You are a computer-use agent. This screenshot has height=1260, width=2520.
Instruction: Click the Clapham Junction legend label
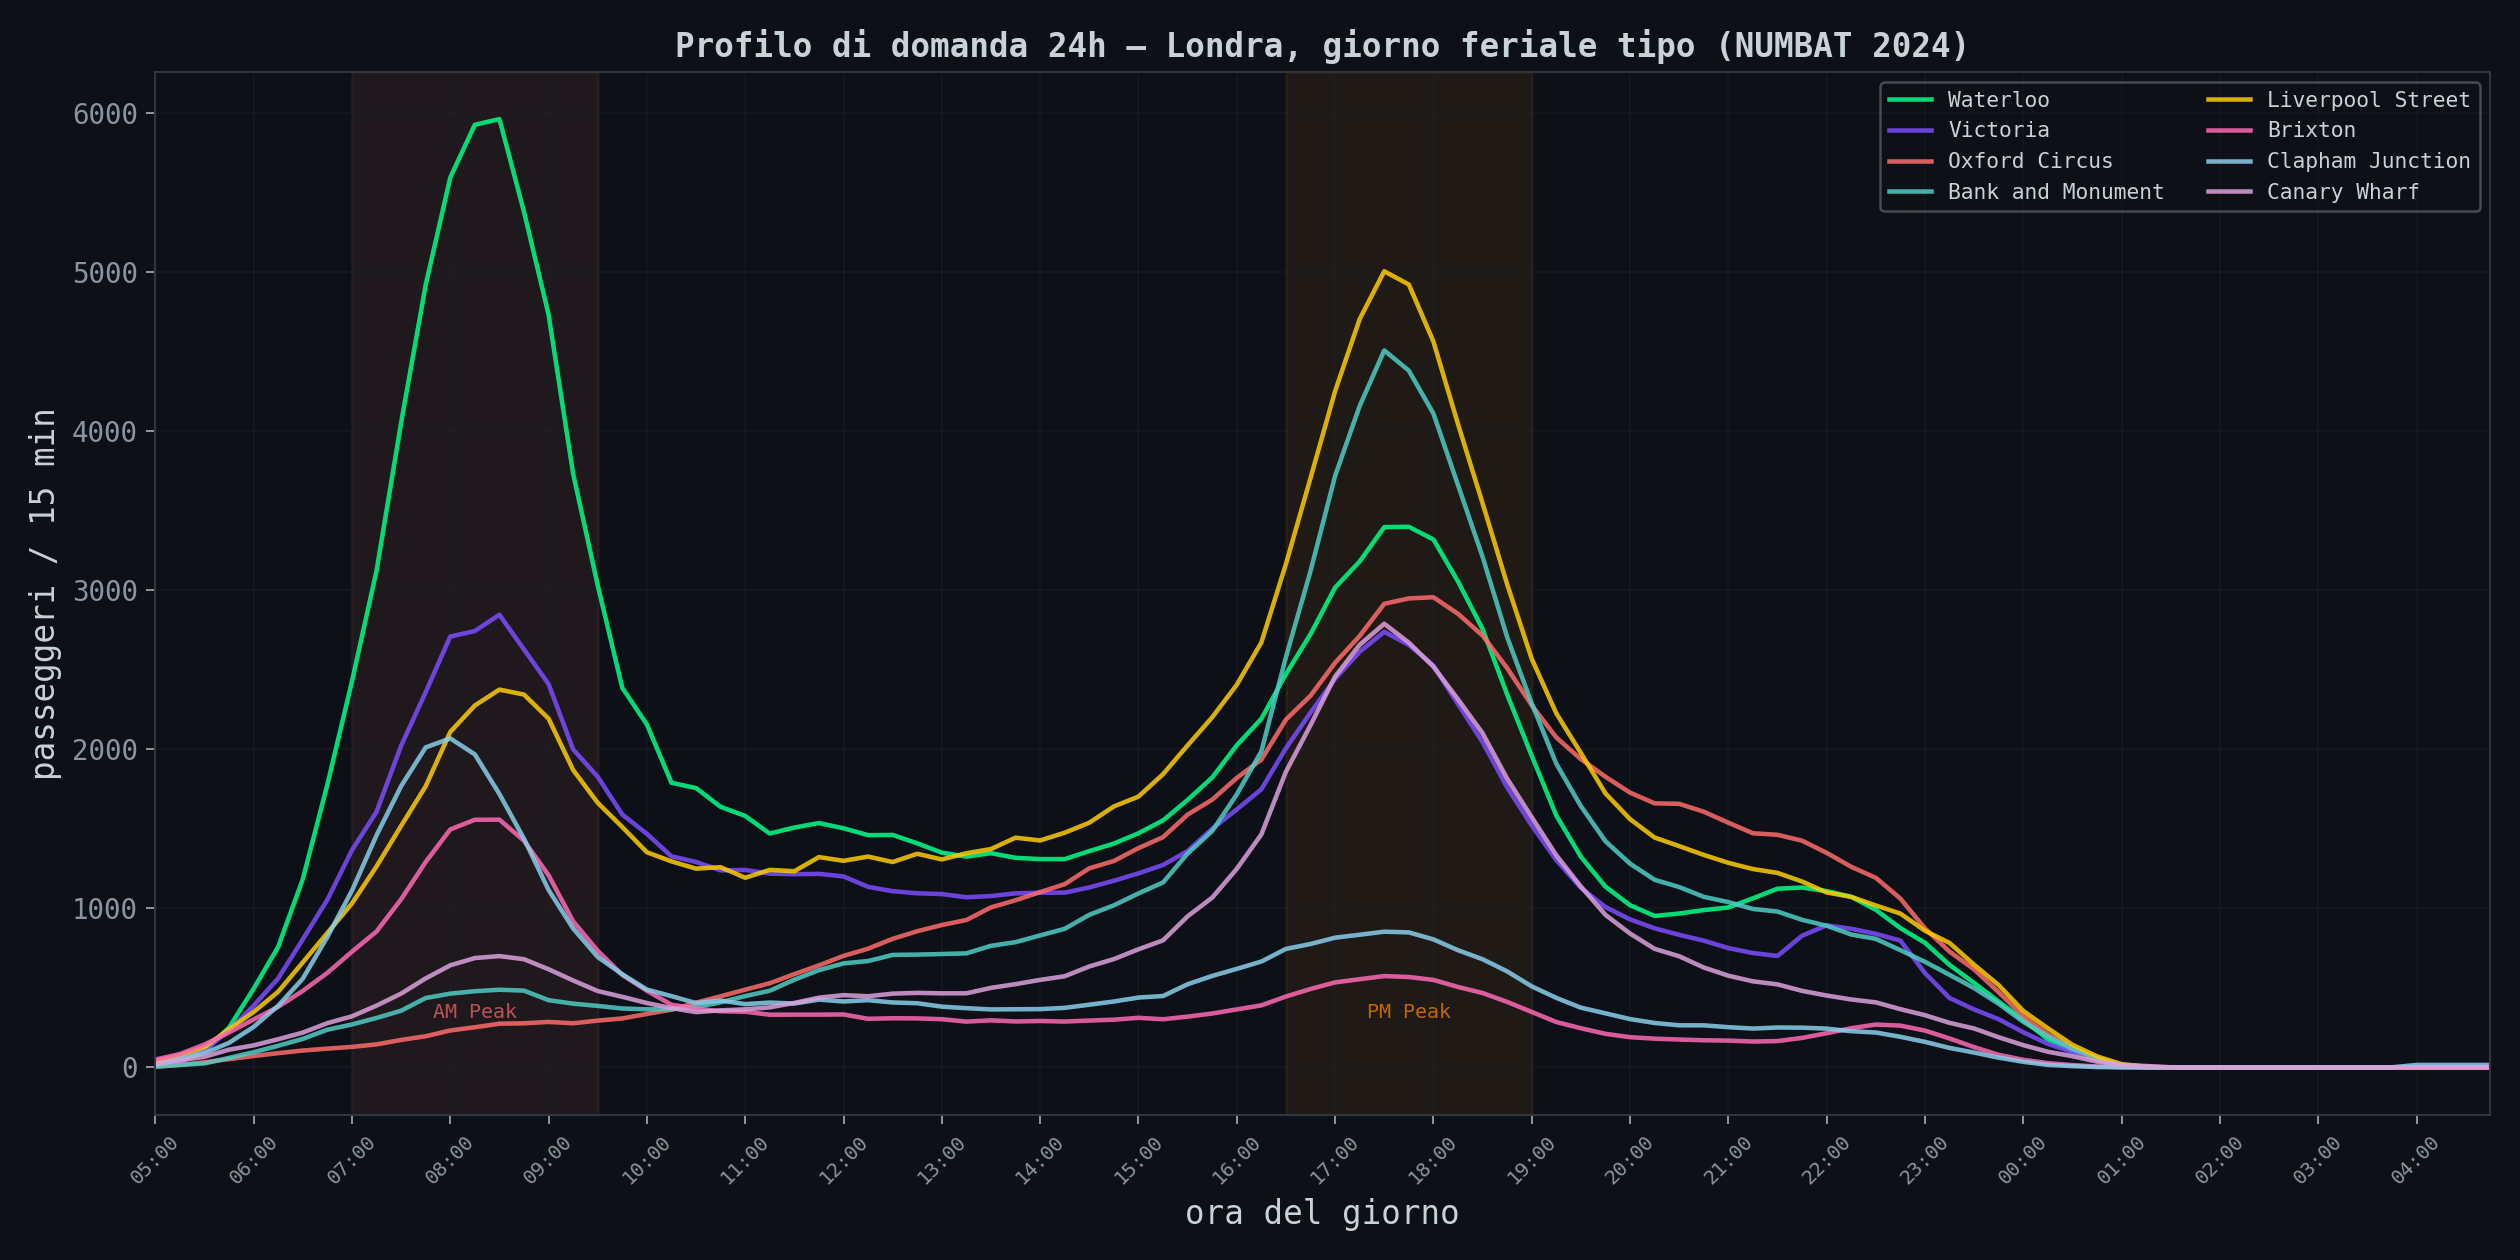tap(2367, 161)
